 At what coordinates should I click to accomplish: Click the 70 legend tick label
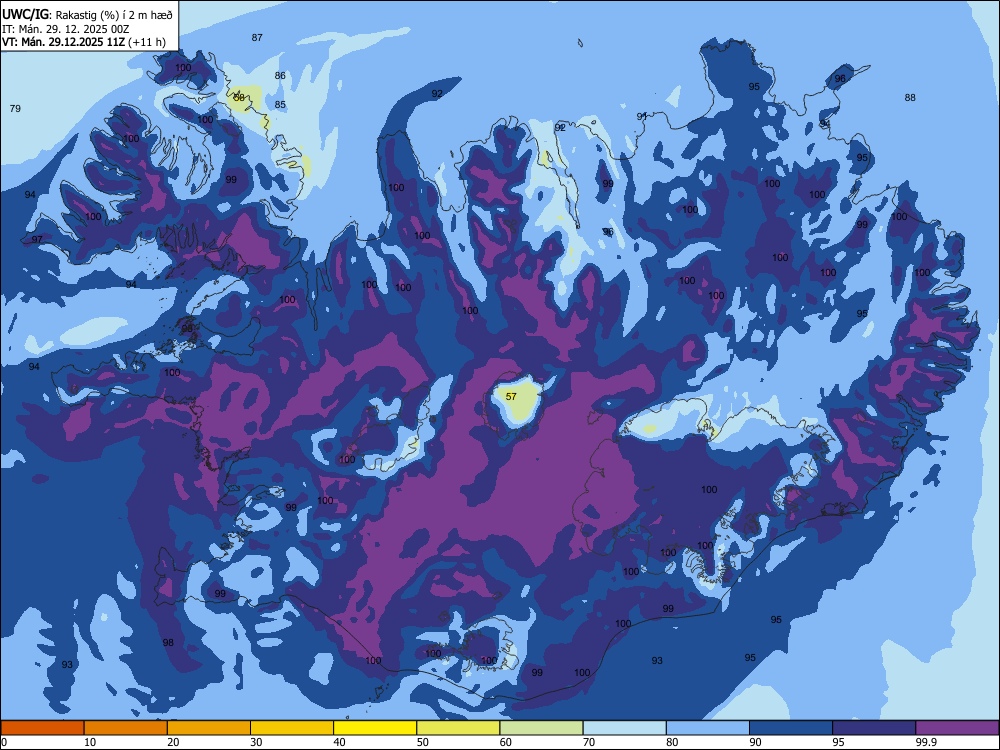point(589,742)
